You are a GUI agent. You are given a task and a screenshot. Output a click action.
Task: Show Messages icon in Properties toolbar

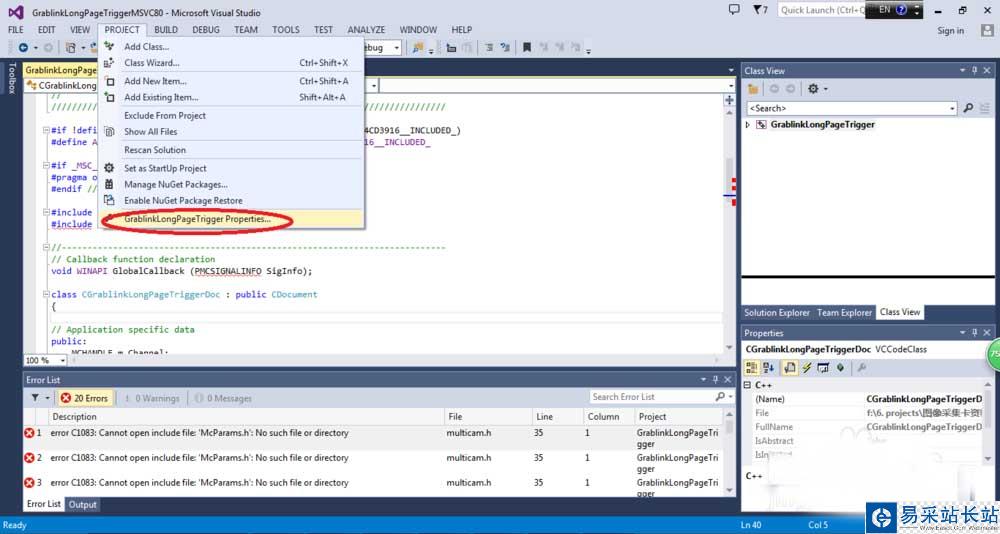(823, 367)
